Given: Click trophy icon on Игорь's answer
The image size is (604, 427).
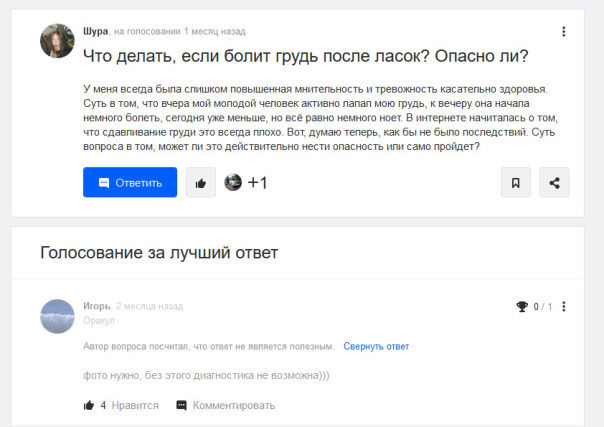Looking at the screenshot, I should pos(522,306).
